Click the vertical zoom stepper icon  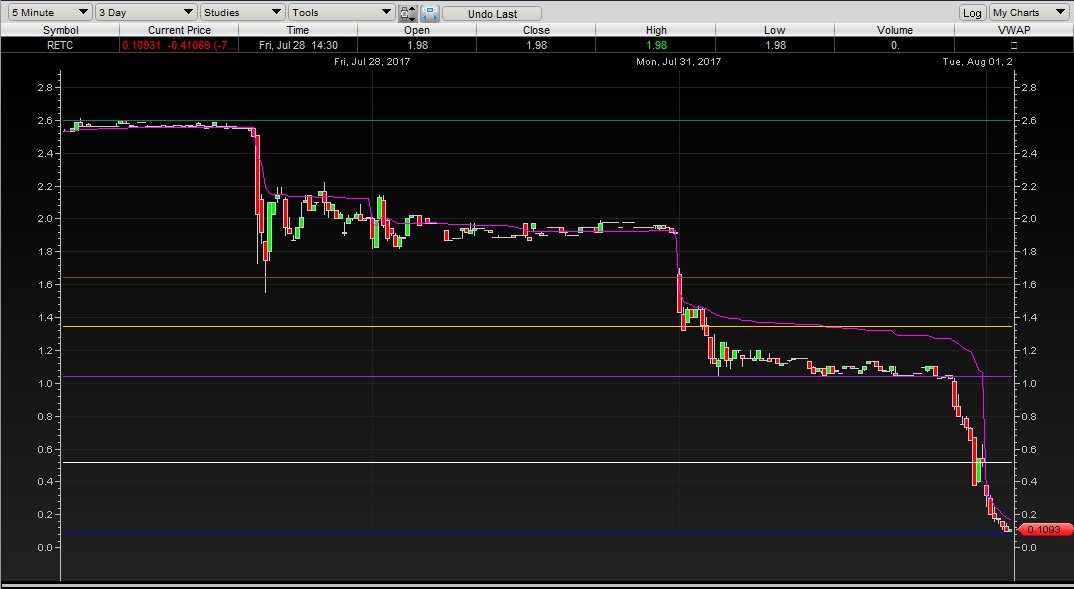pyautogui.click(x=408, y=13)
